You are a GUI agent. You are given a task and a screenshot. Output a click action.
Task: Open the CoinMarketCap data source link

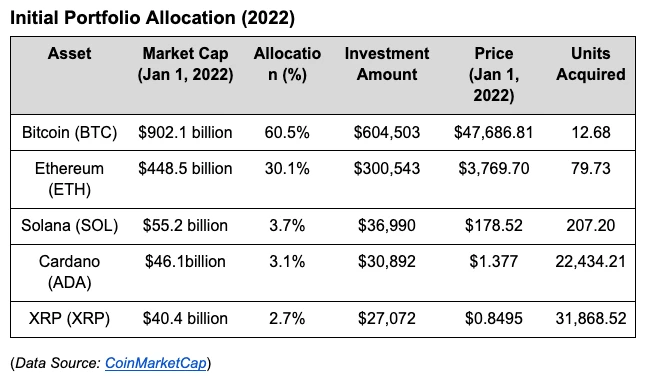point(155,363)
